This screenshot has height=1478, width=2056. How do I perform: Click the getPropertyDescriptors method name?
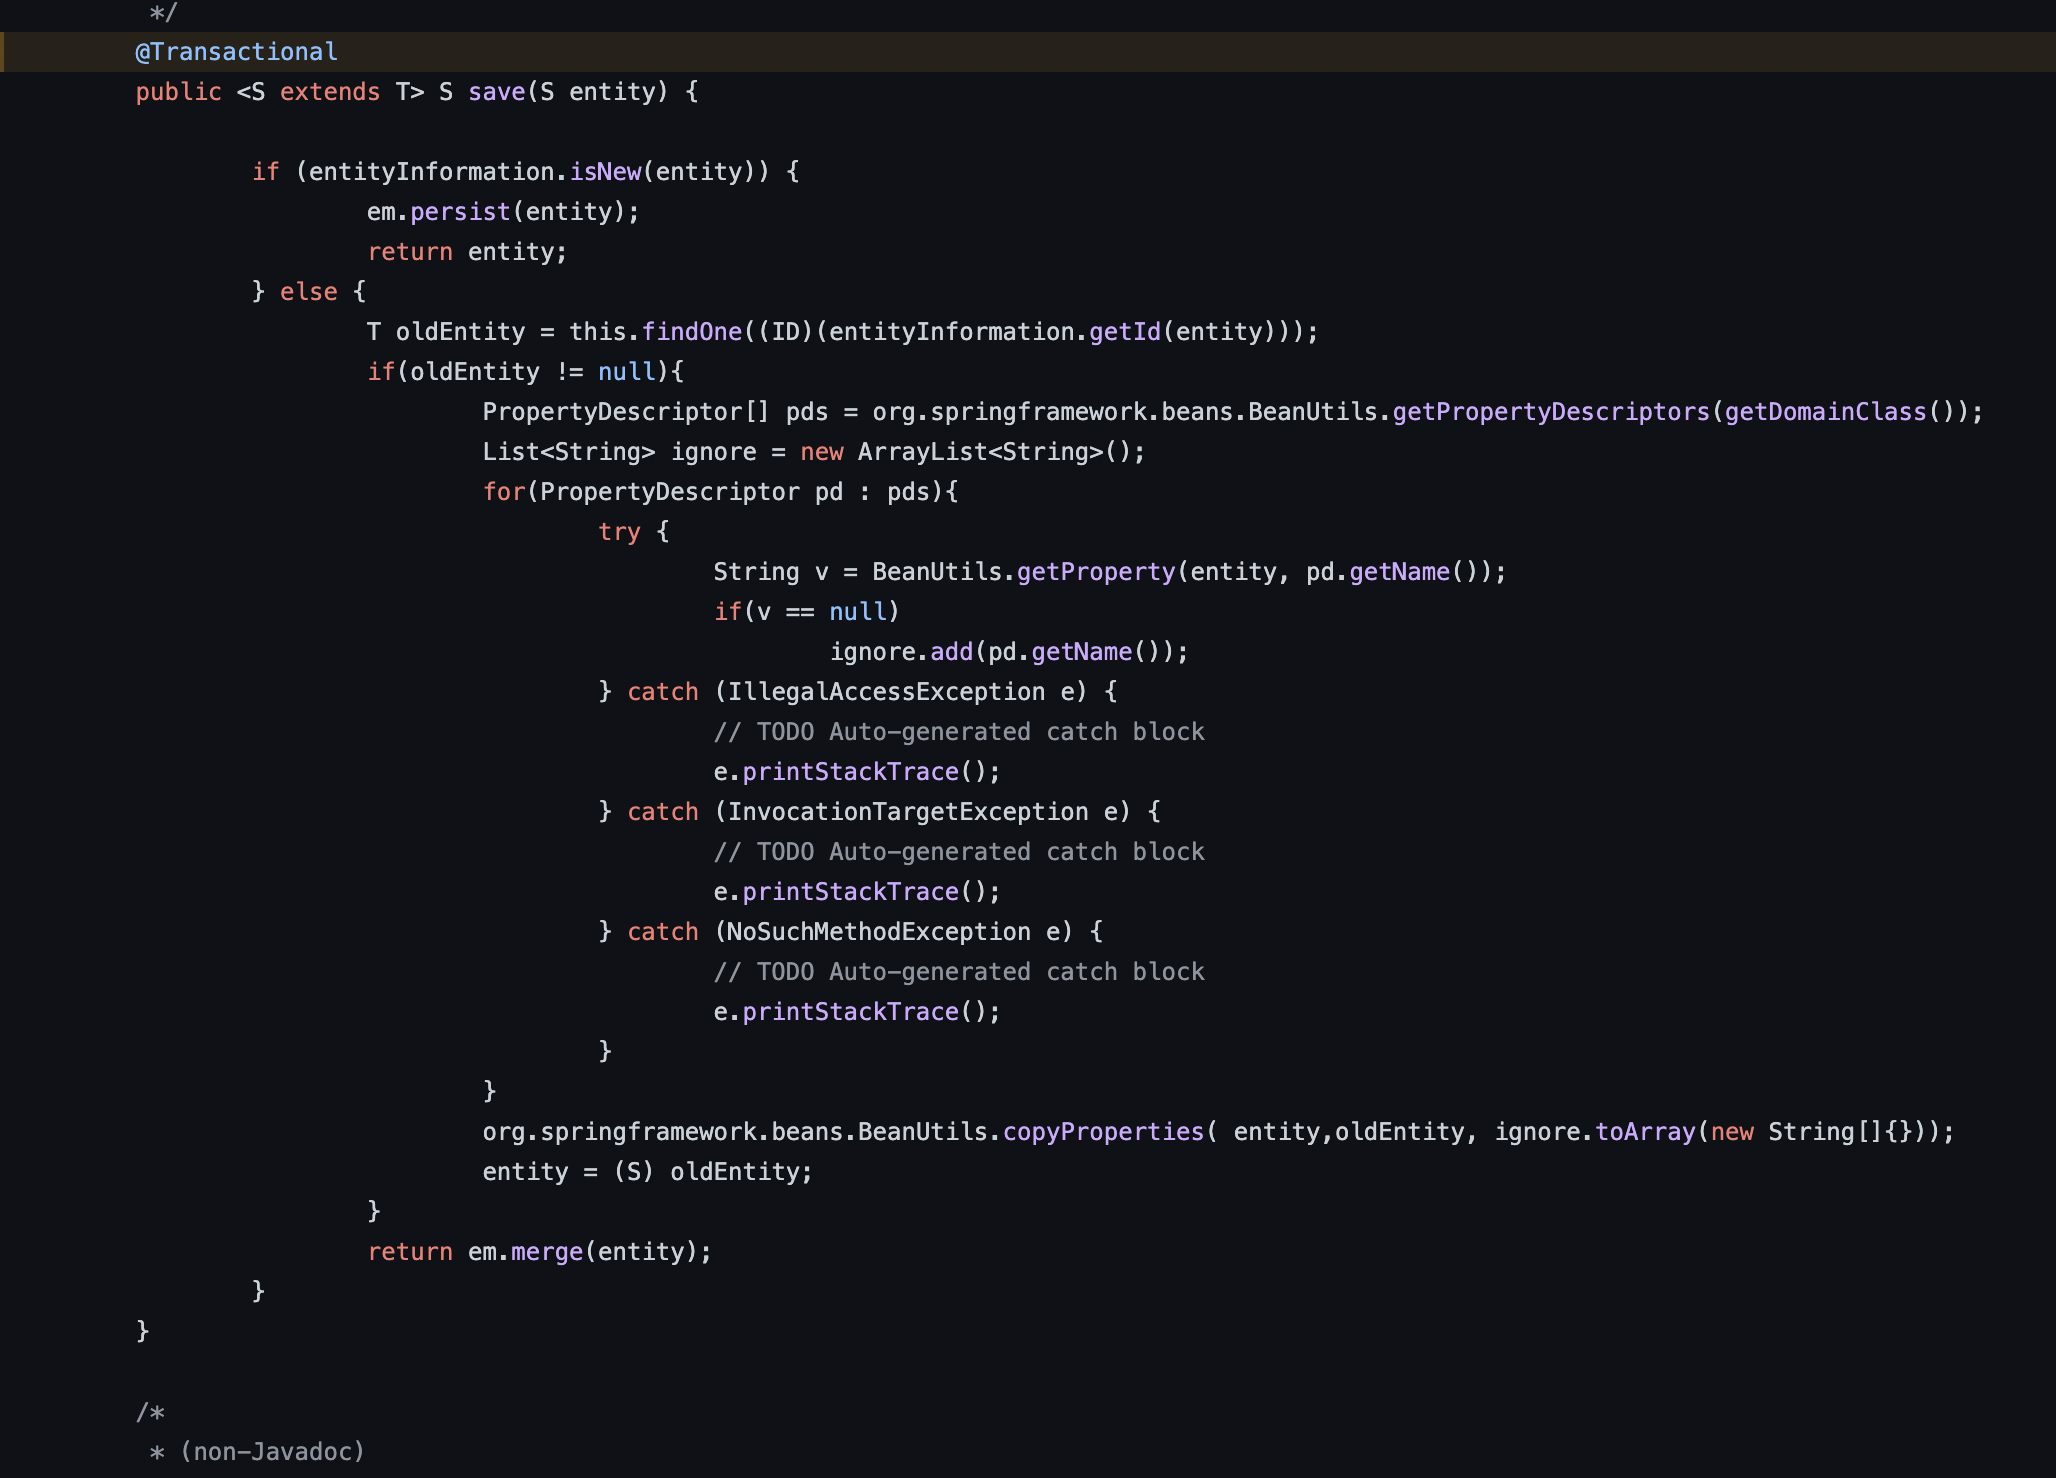pos(1550,412)
